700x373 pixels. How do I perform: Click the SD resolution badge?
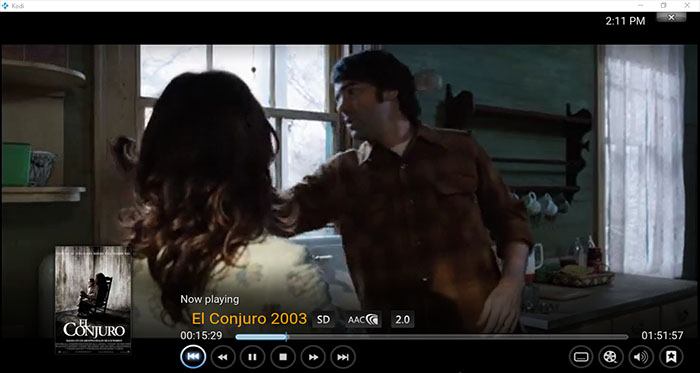[323, 319]
